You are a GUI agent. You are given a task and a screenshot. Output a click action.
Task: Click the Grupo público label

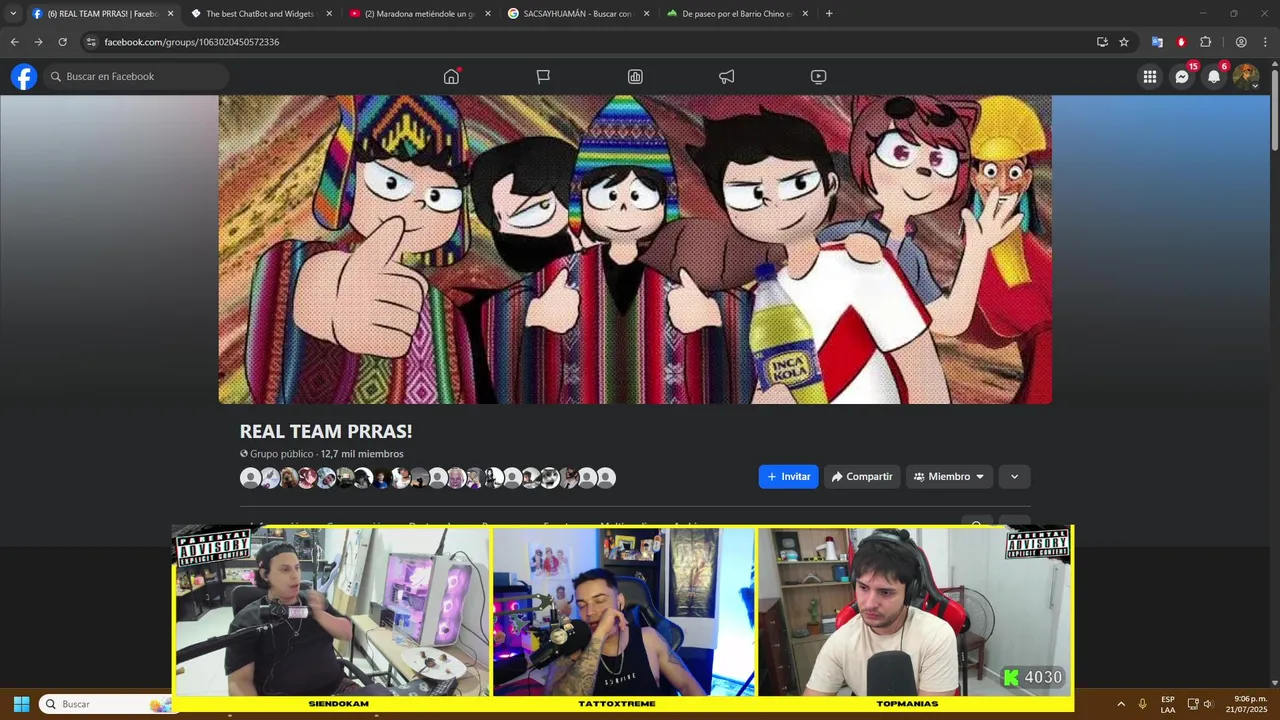[x=282, y=454]
